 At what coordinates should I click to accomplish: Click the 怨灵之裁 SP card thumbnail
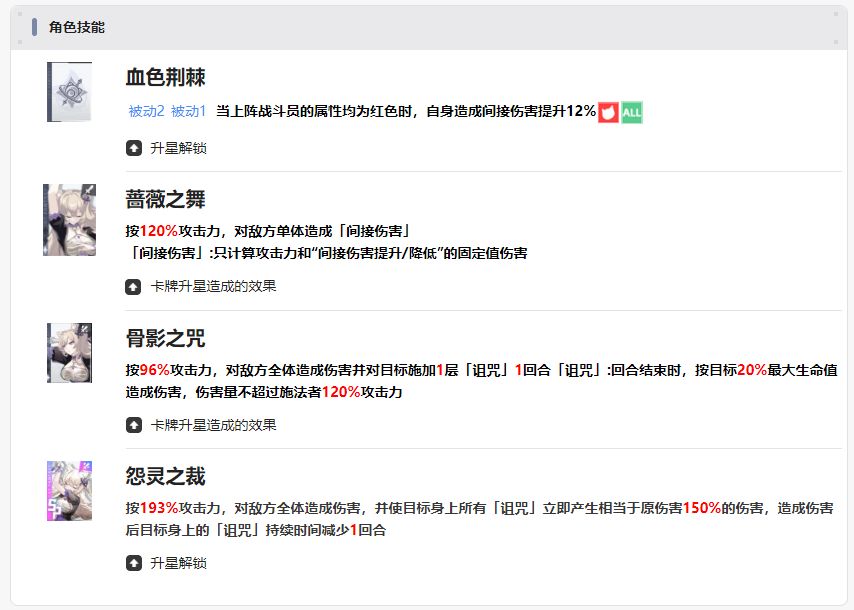(69, 491)
